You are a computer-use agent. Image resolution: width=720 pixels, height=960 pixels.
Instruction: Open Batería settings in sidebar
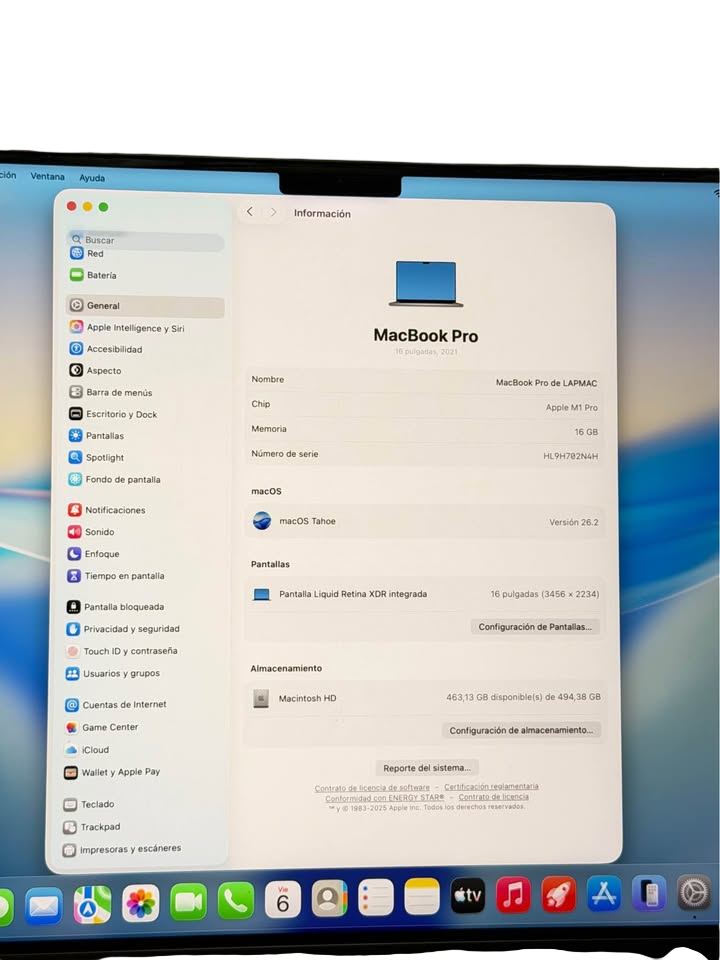93,276
